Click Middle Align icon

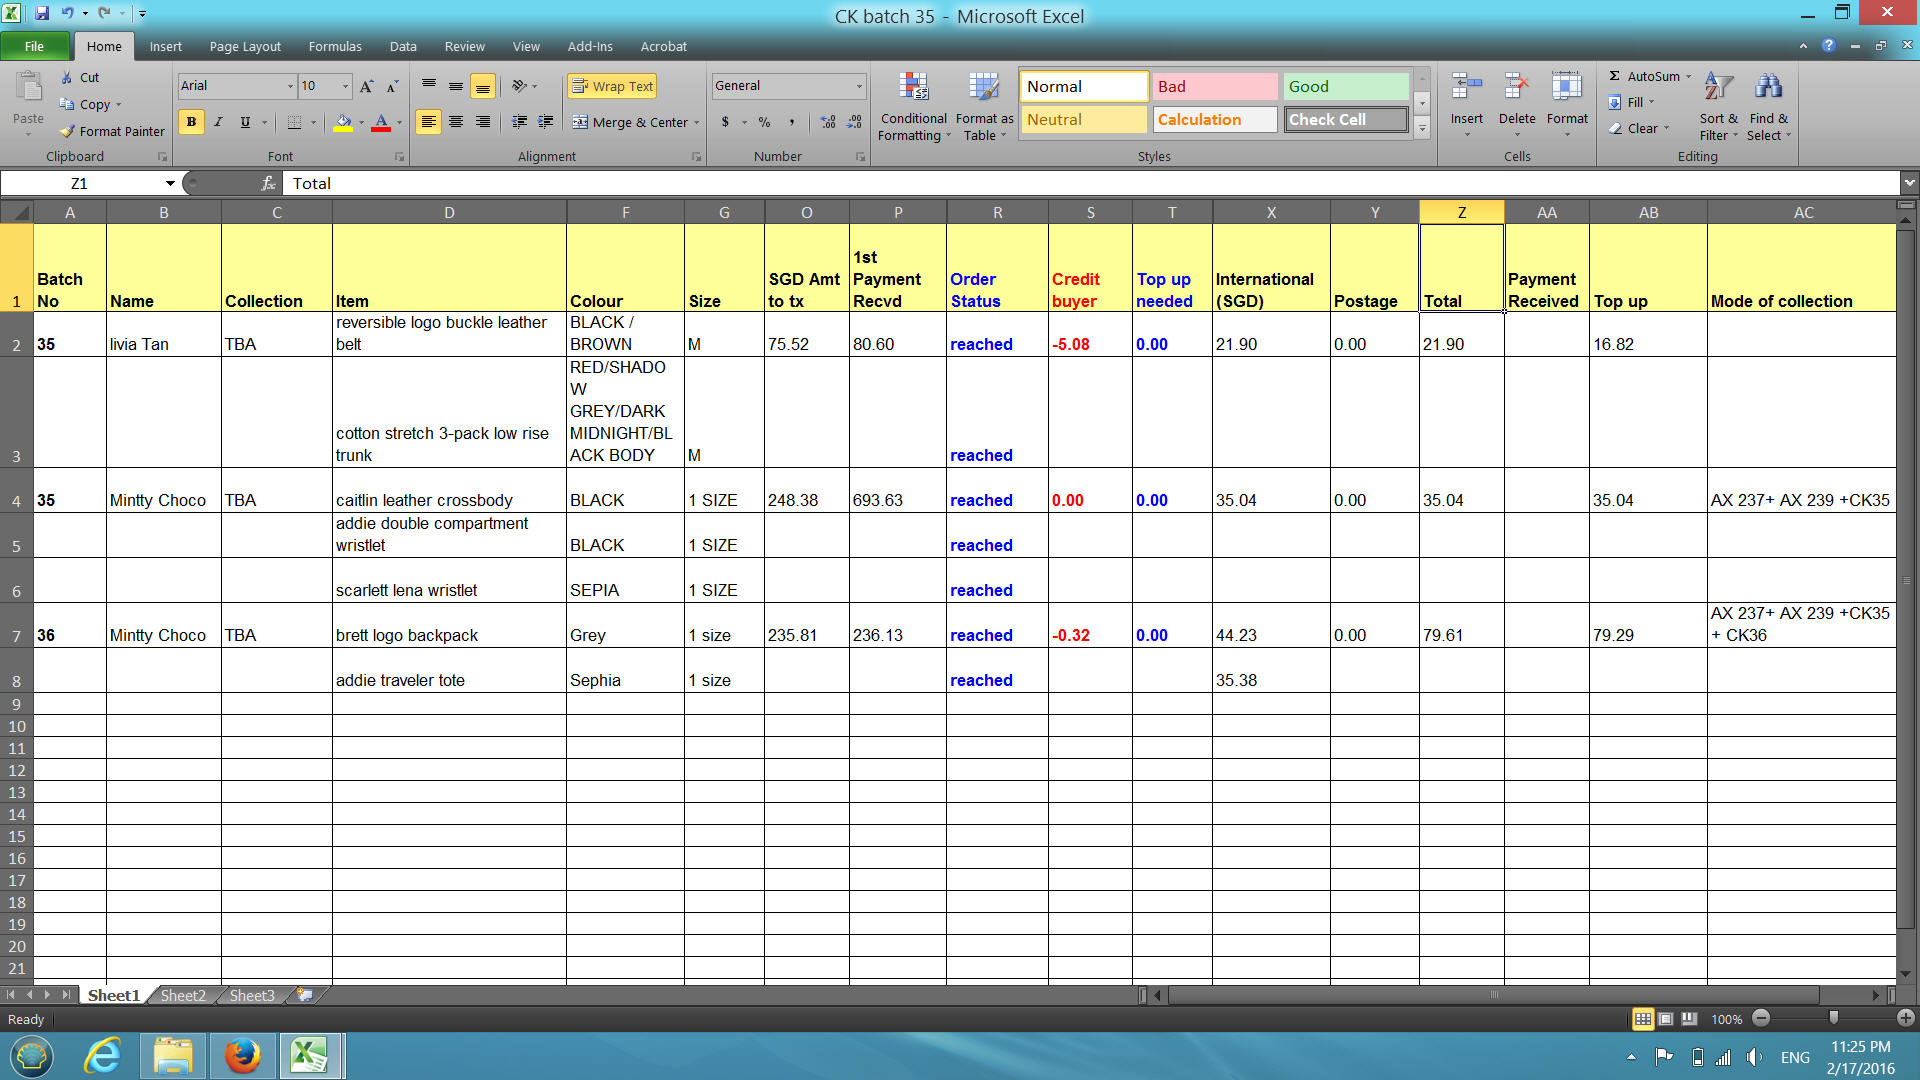point(455,86)
